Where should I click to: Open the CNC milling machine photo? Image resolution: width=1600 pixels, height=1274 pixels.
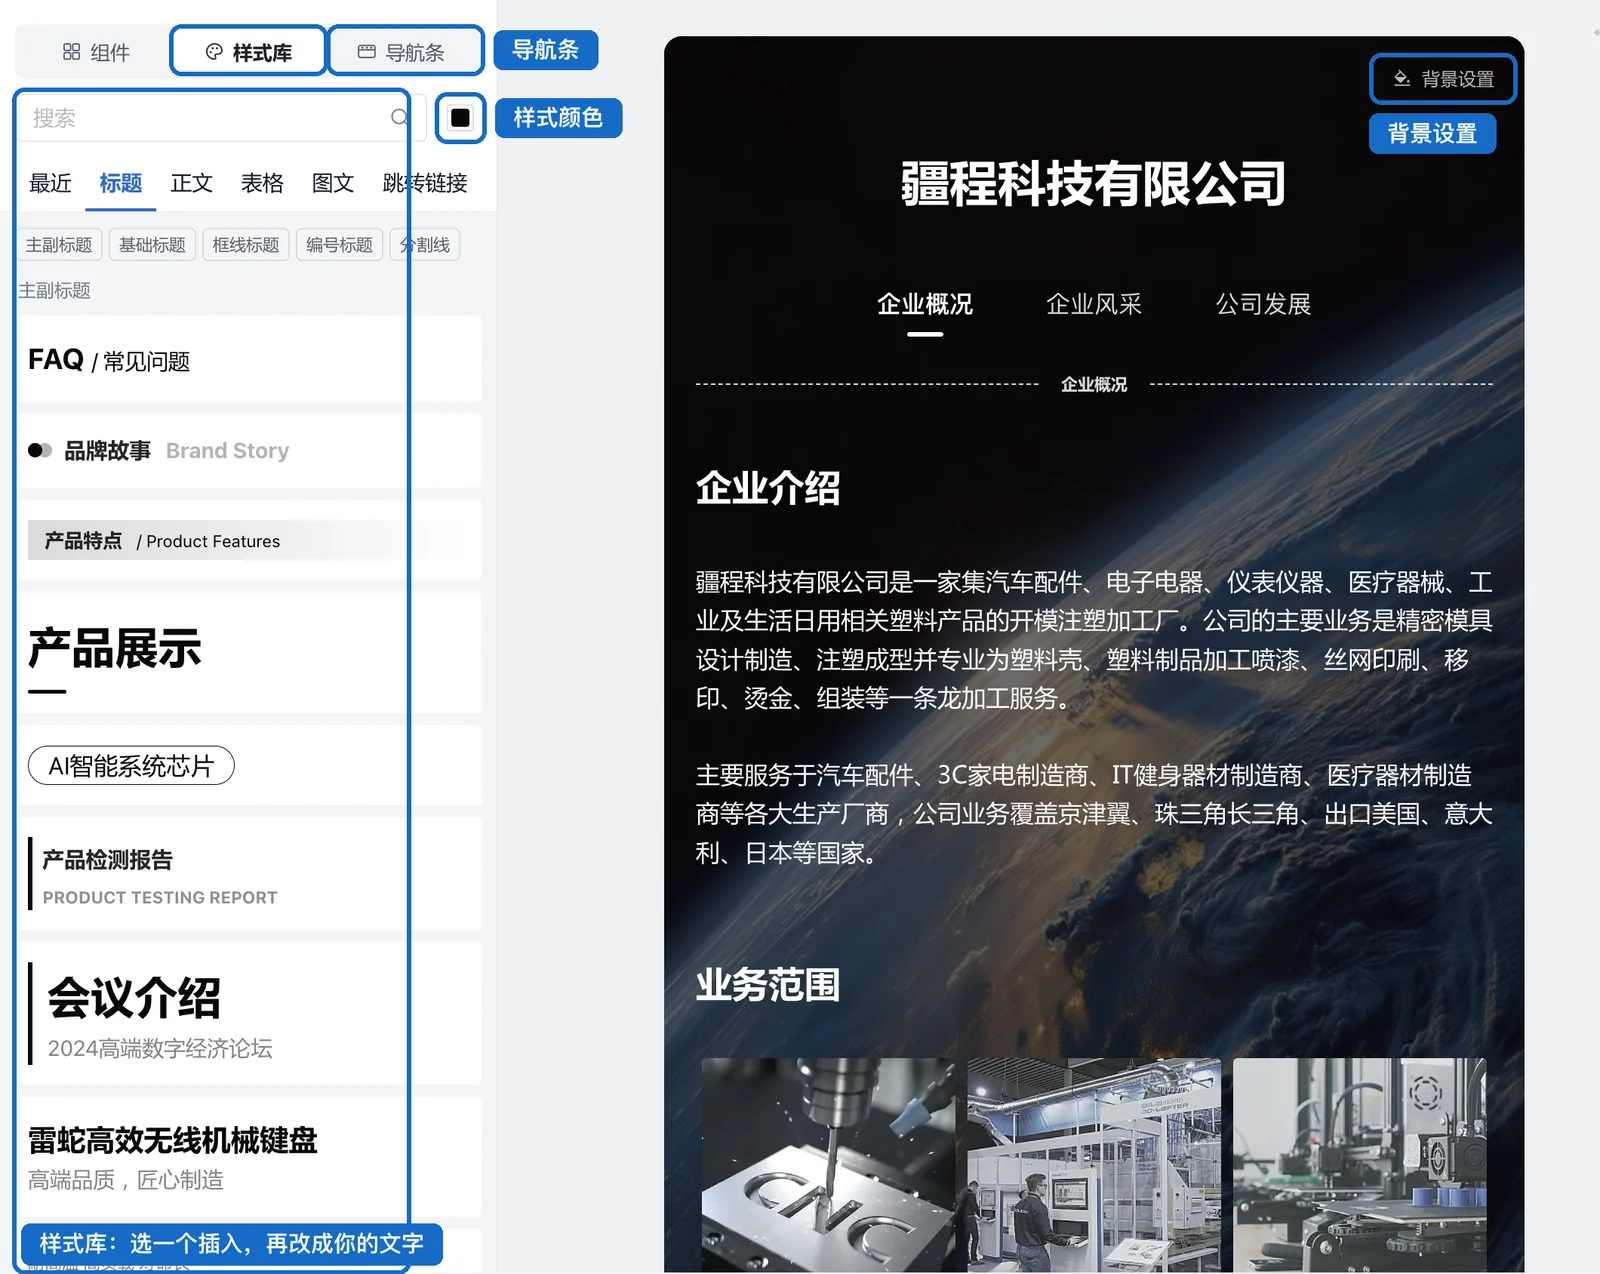pyautogui.click(x=829, y=1165)
